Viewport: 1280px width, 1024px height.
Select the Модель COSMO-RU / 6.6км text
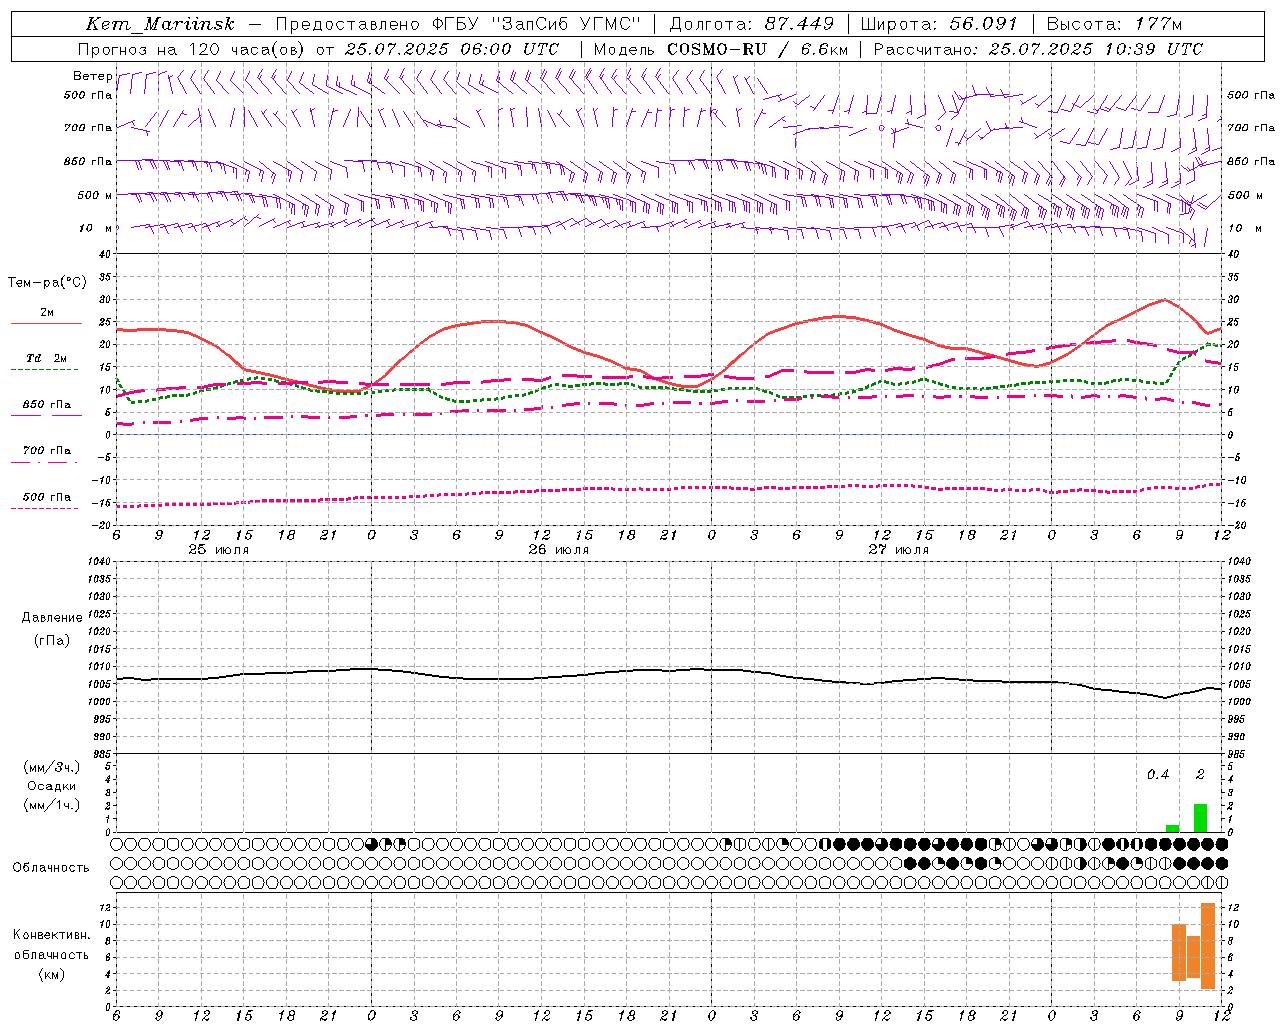(720, 48)
